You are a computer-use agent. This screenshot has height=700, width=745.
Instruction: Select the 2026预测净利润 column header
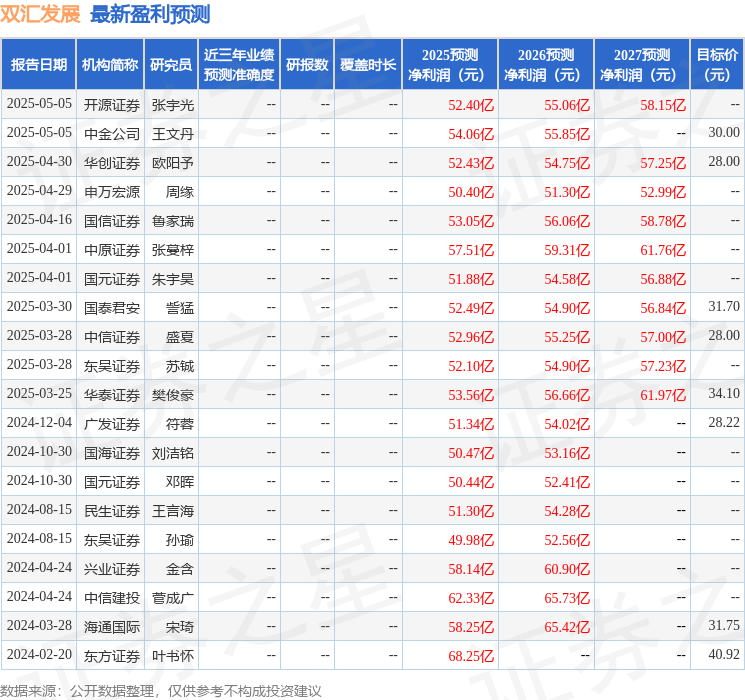pyautogui.click(x=546, y=65)
